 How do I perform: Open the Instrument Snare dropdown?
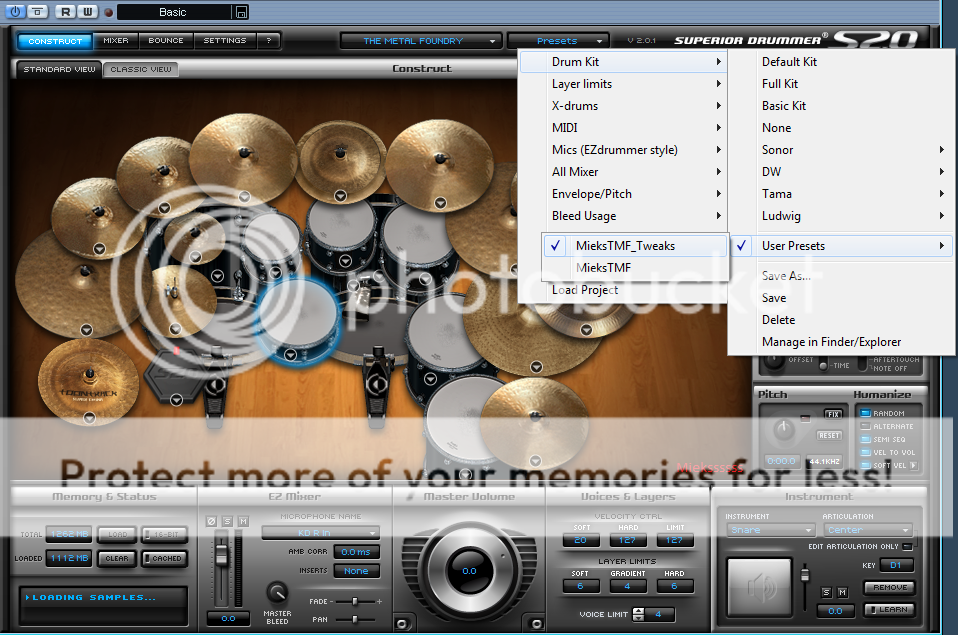coord(770,530)
